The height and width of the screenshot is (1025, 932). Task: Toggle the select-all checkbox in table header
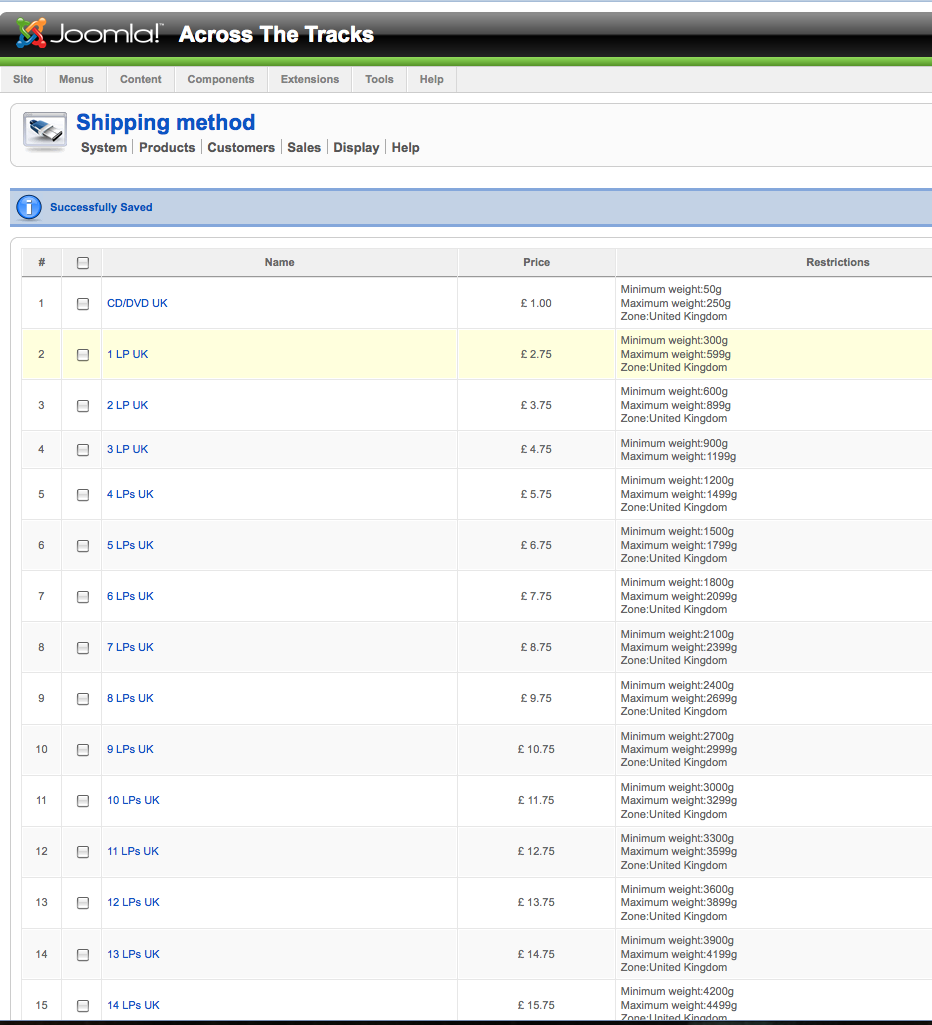[x=83, y=263]
